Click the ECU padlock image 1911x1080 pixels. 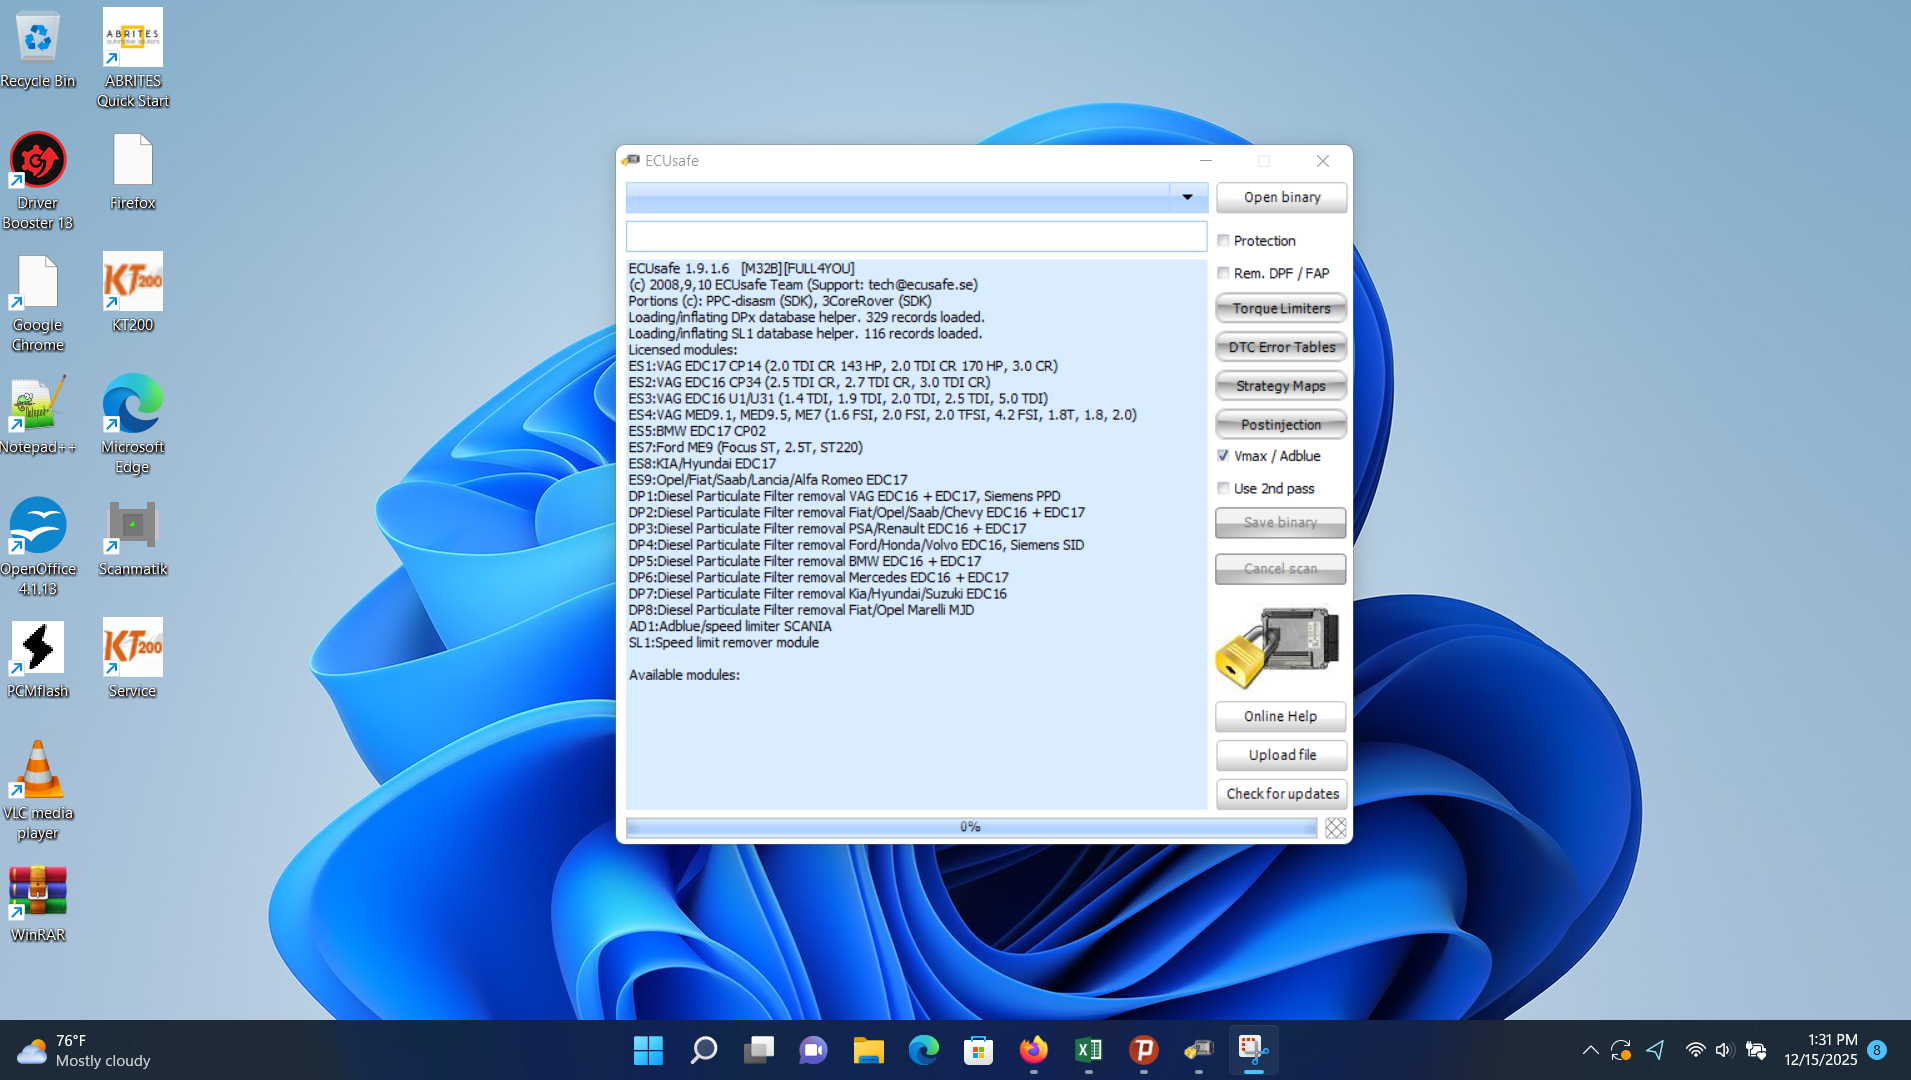(x=1278, y=647)
